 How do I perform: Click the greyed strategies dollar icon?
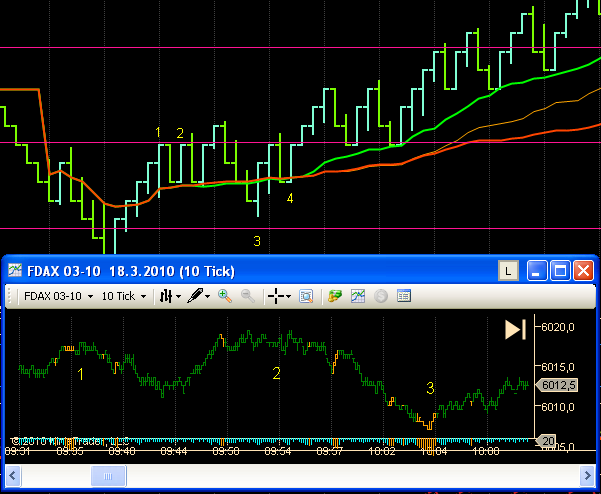(381, 296)
